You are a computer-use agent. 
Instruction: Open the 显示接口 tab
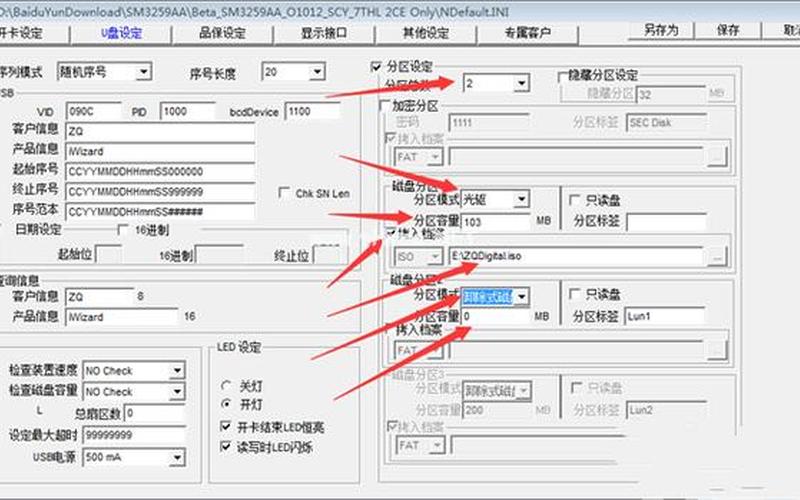point(324,33)
